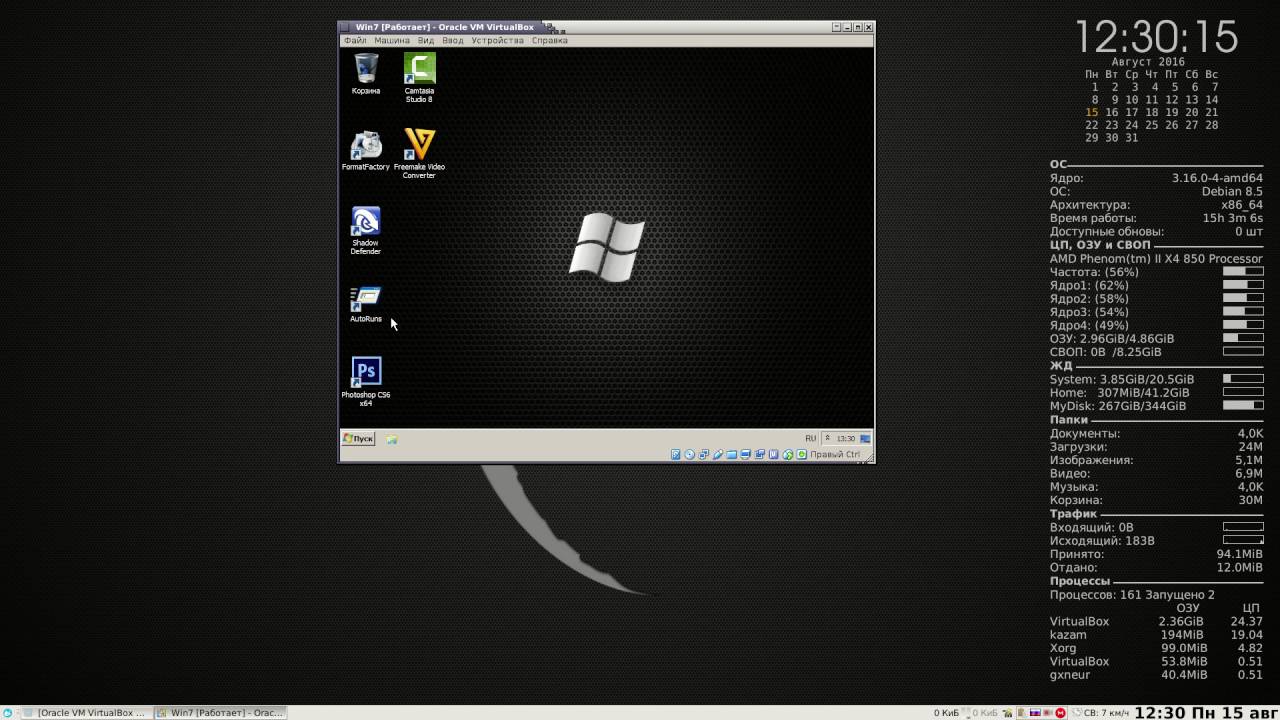Click highlighted date 15 in conky calendar

tap(1092, 112)
